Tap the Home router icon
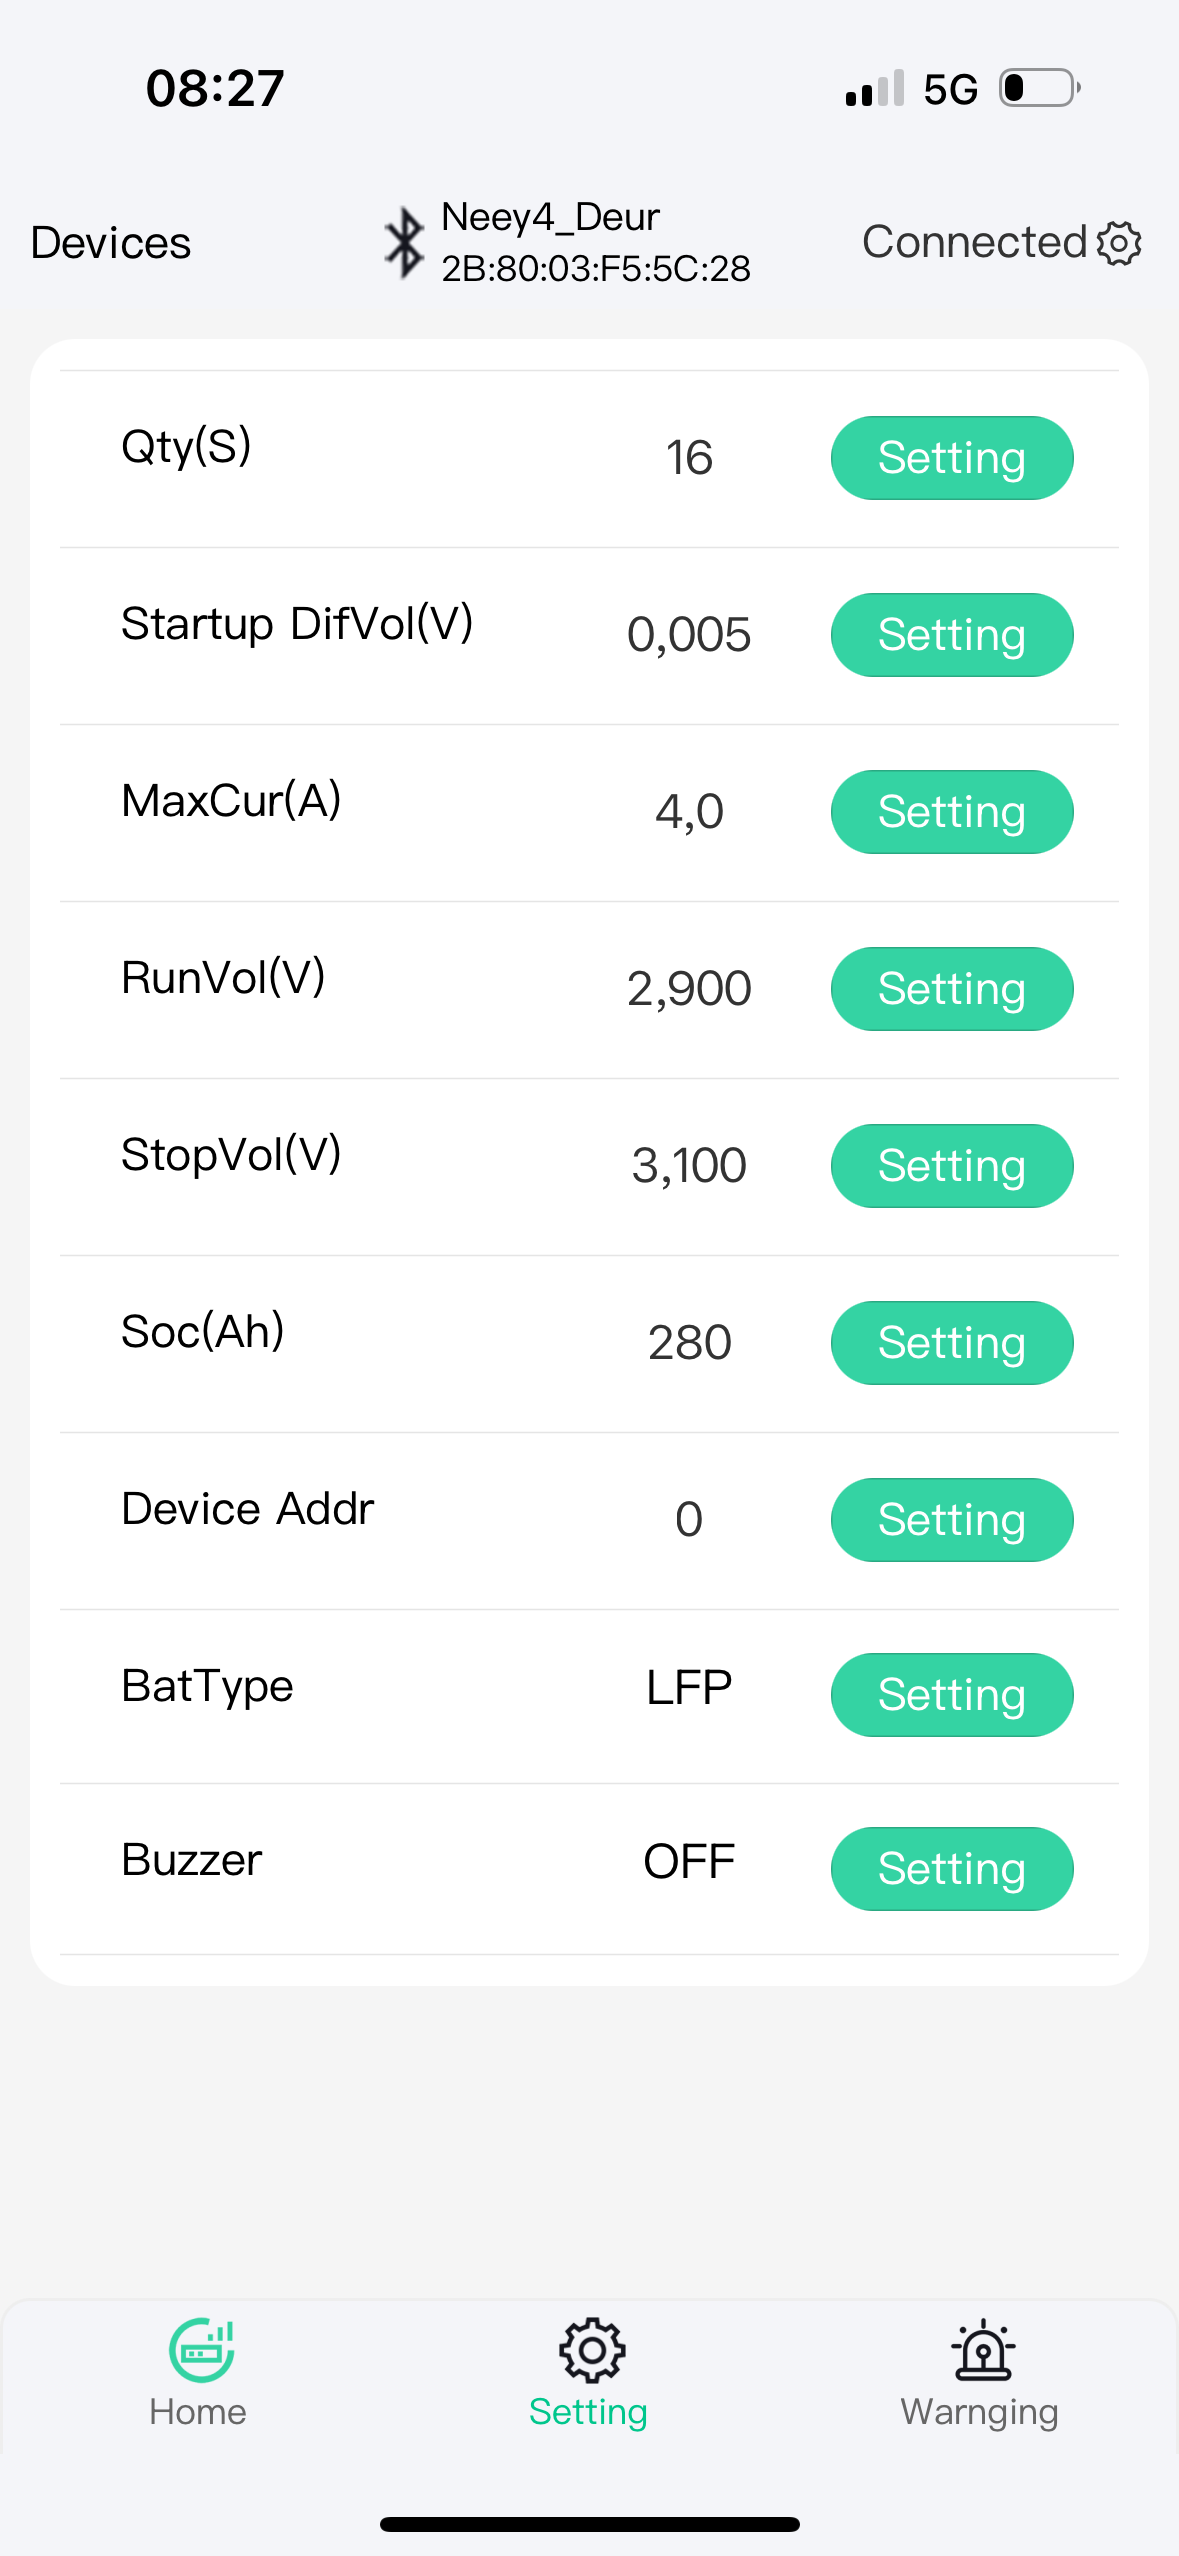 pos(201,2349)
